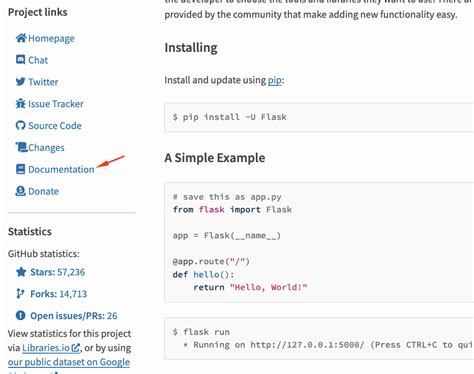The width and height of the screenshot is (474, 374).
Task: Open our public dataset on Google link
Action: point(69,362)
